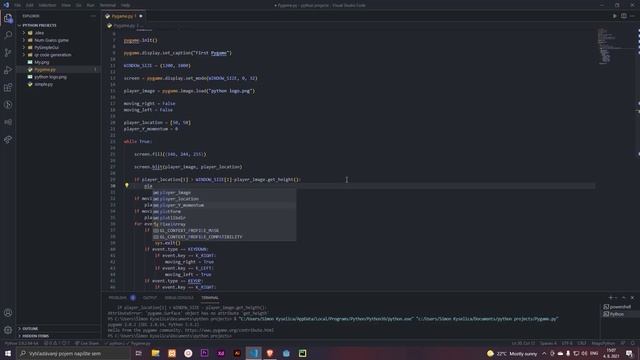Open the Selection menu

pos(47,5)
